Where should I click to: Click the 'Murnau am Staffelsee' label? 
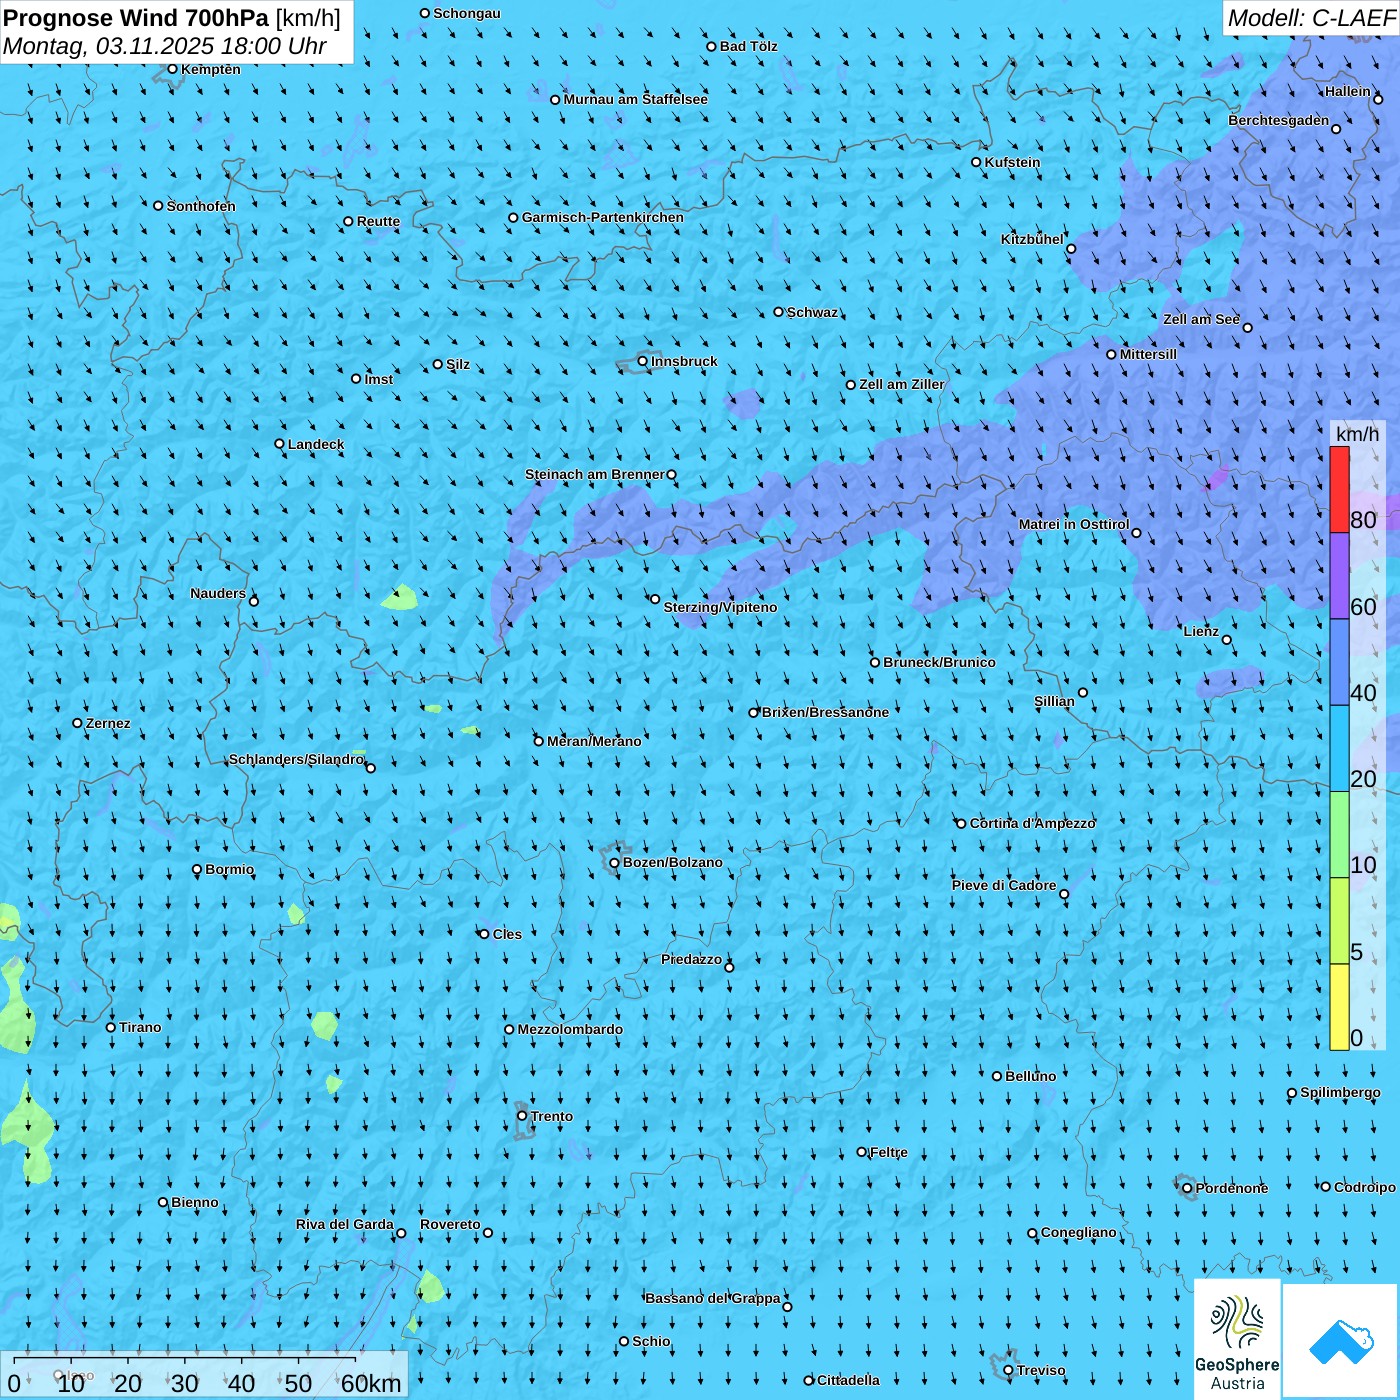[x=635, y=99]
